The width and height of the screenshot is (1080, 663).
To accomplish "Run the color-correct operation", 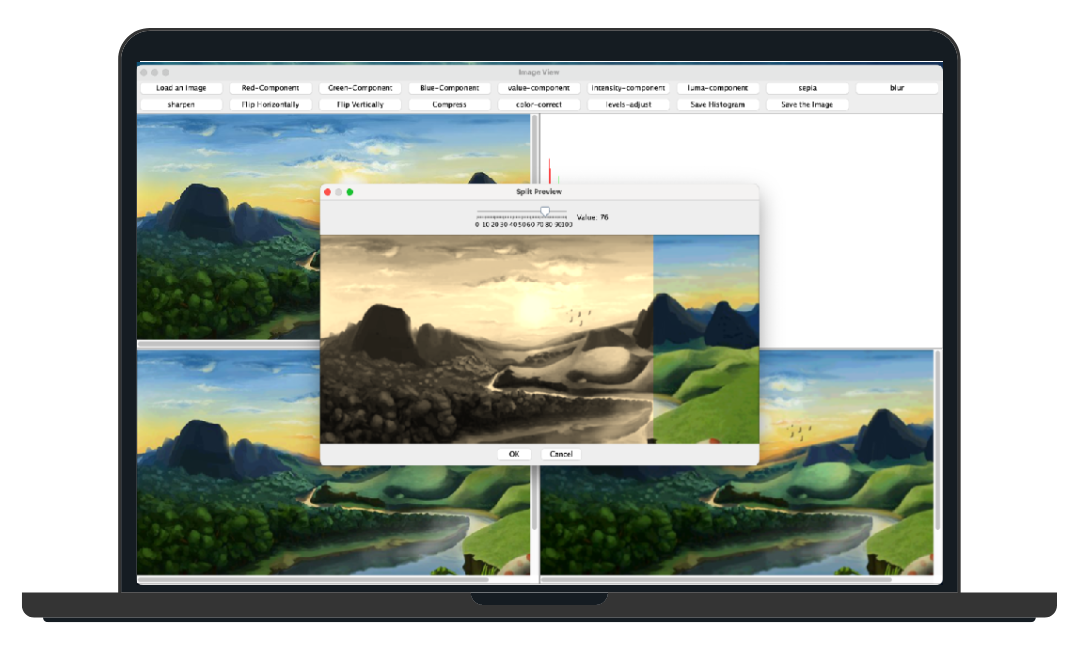I will [x=539, y=104].
